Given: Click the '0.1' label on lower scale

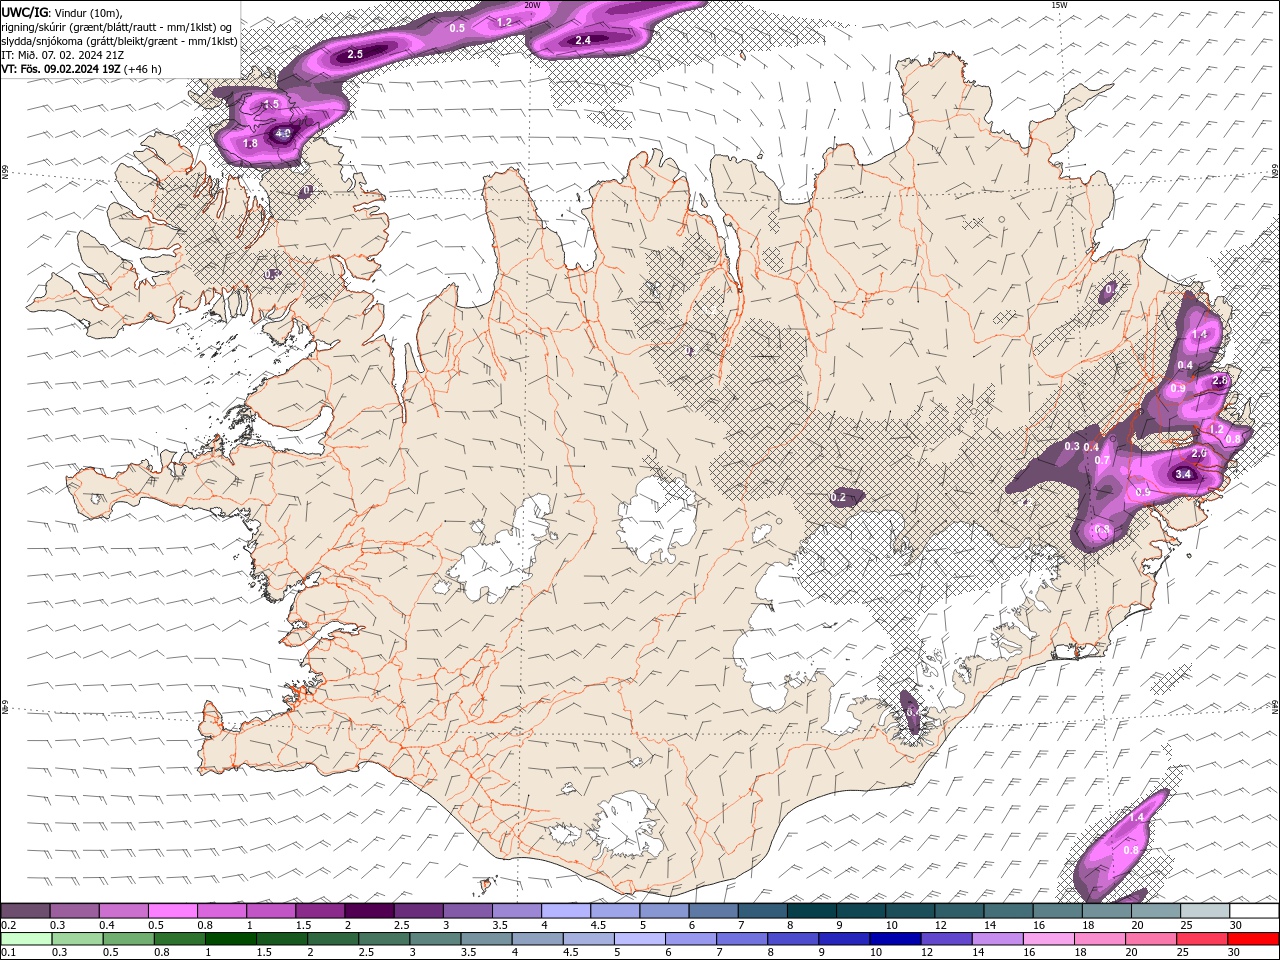Looking at the screenshot, I should [x=9, y=953].
